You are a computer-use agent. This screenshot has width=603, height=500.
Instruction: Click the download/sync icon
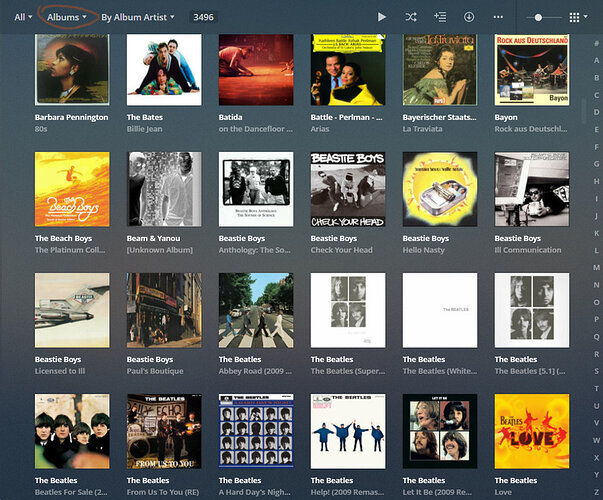coord(469,17)
